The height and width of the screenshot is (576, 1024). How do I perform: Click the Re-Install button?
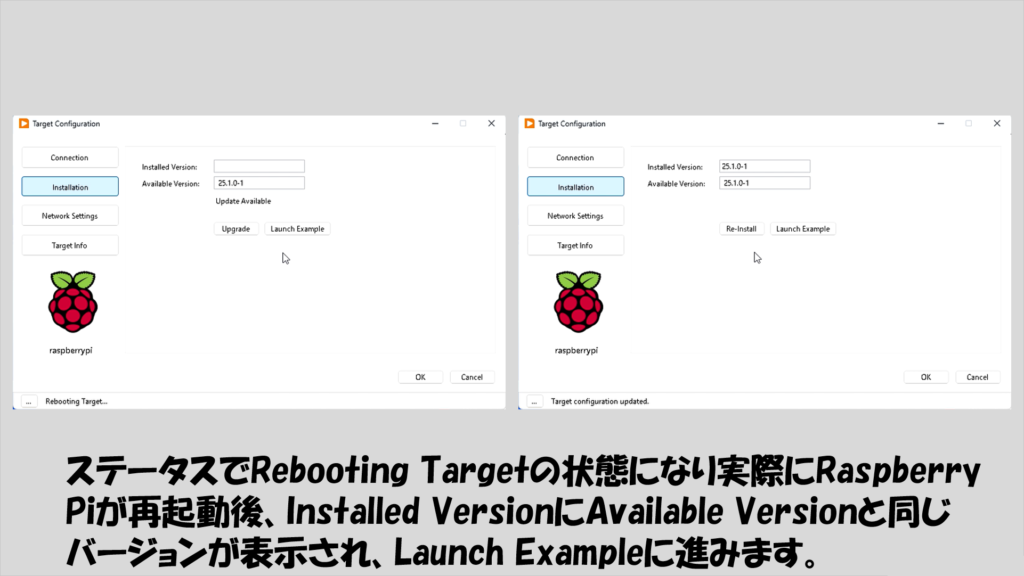741,229
